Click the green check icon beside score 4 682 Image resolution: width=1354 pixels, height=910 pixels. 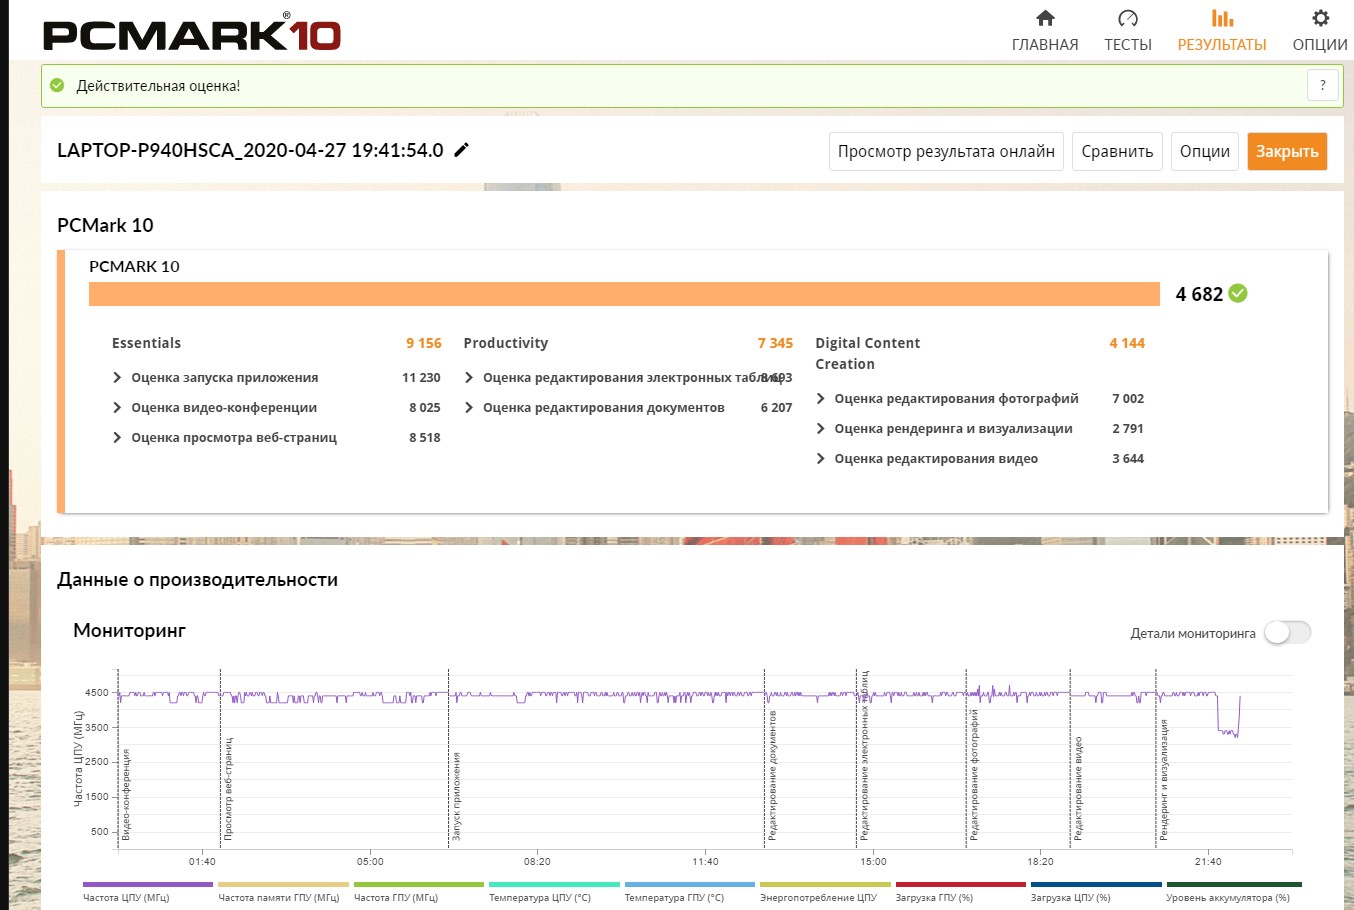tap(1238, 293)
